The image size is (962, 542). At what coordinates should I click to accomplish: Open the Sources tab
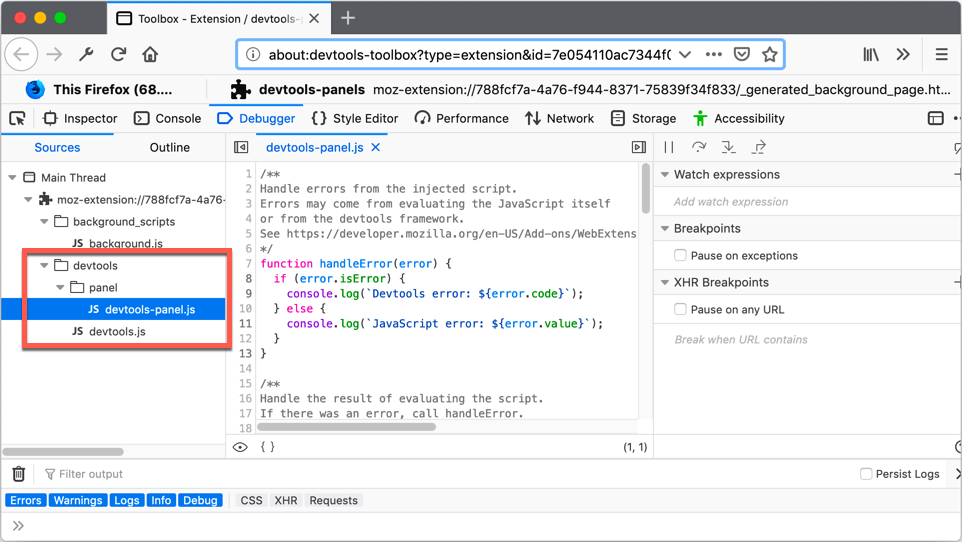pos(57,147)
